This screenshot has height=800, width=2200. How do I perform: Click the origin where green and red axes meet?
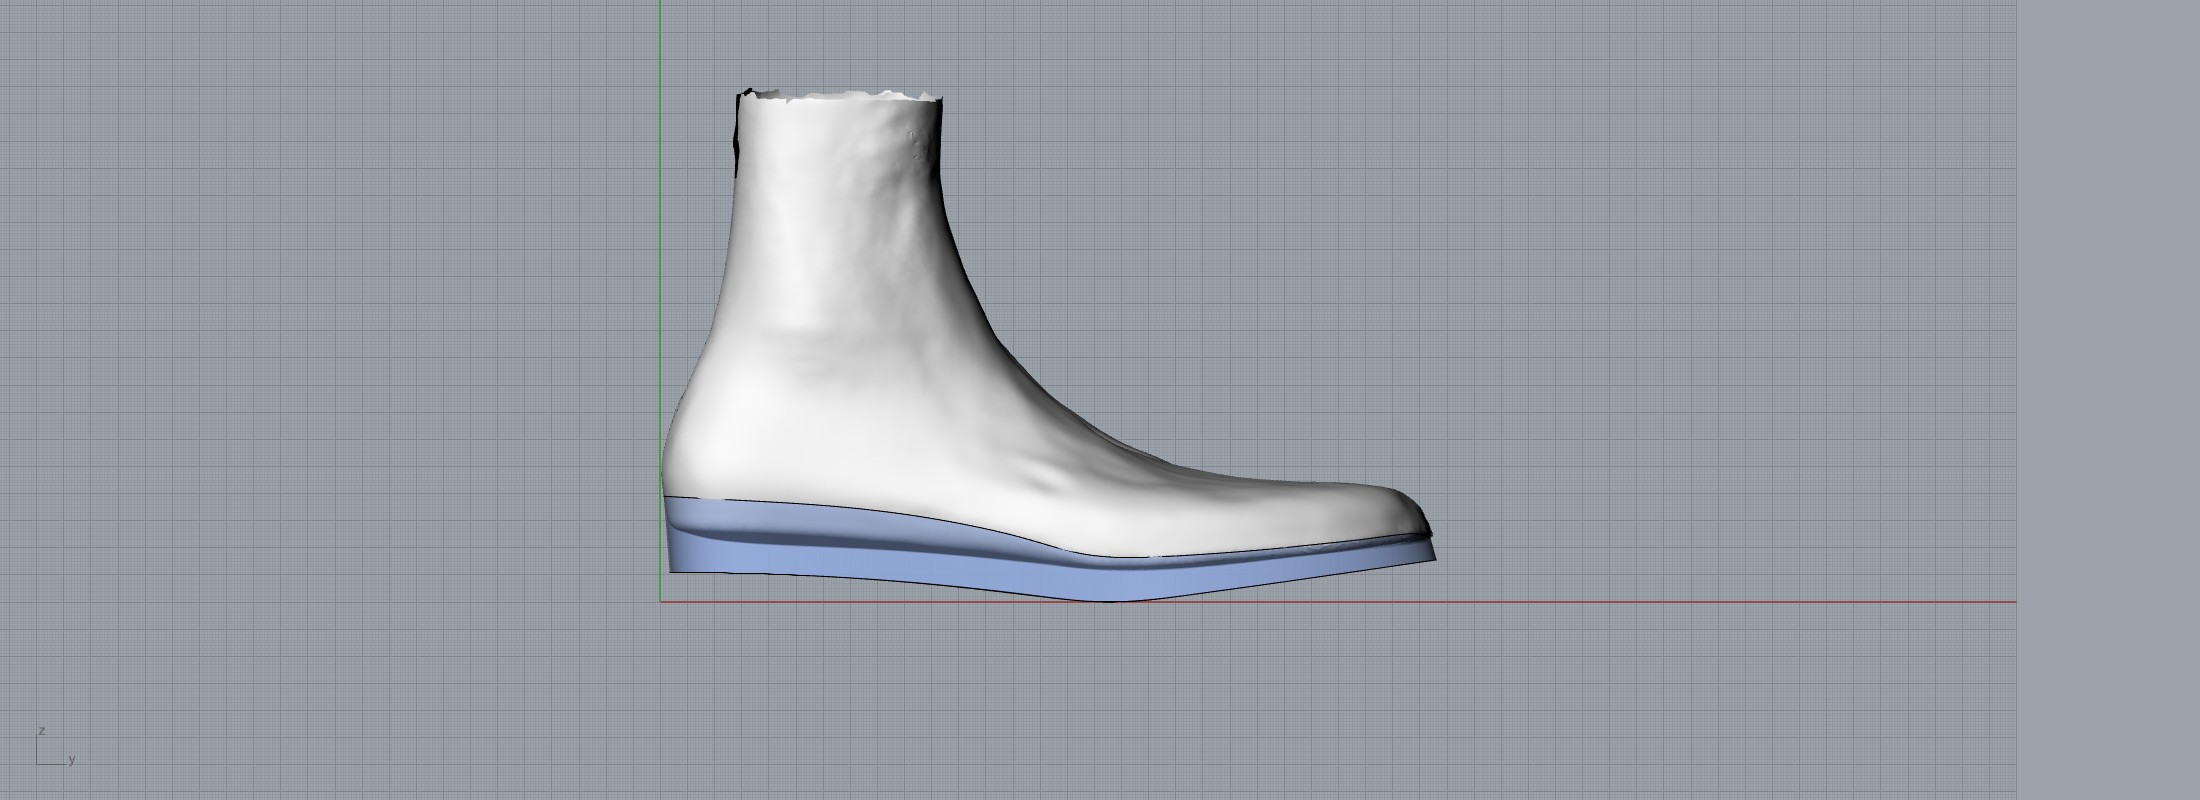click(660, 602)
